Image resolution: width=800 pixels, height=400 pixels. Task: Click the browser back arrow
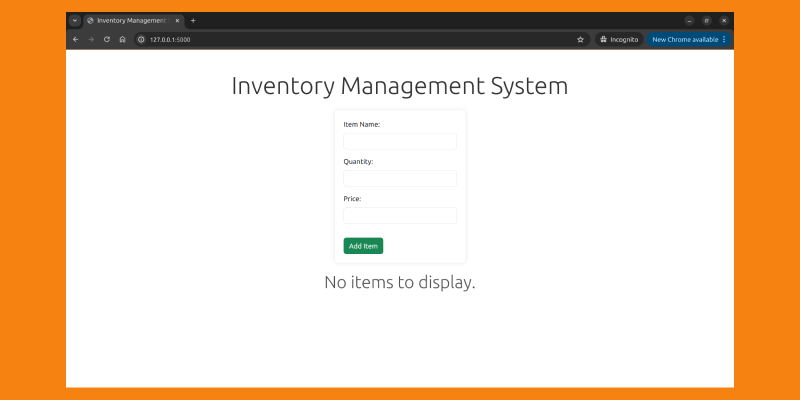point(76,39)
